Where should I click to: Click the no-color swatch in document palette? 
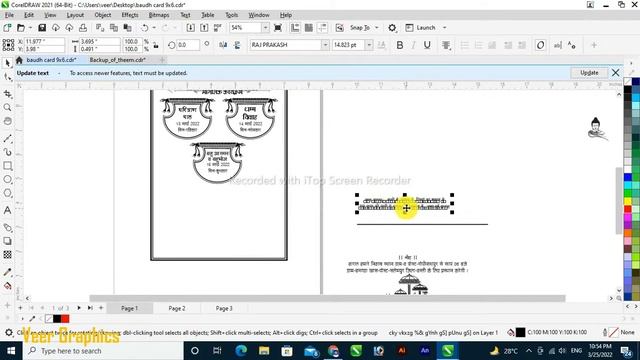pyautogui.click(x=49, y=318)
